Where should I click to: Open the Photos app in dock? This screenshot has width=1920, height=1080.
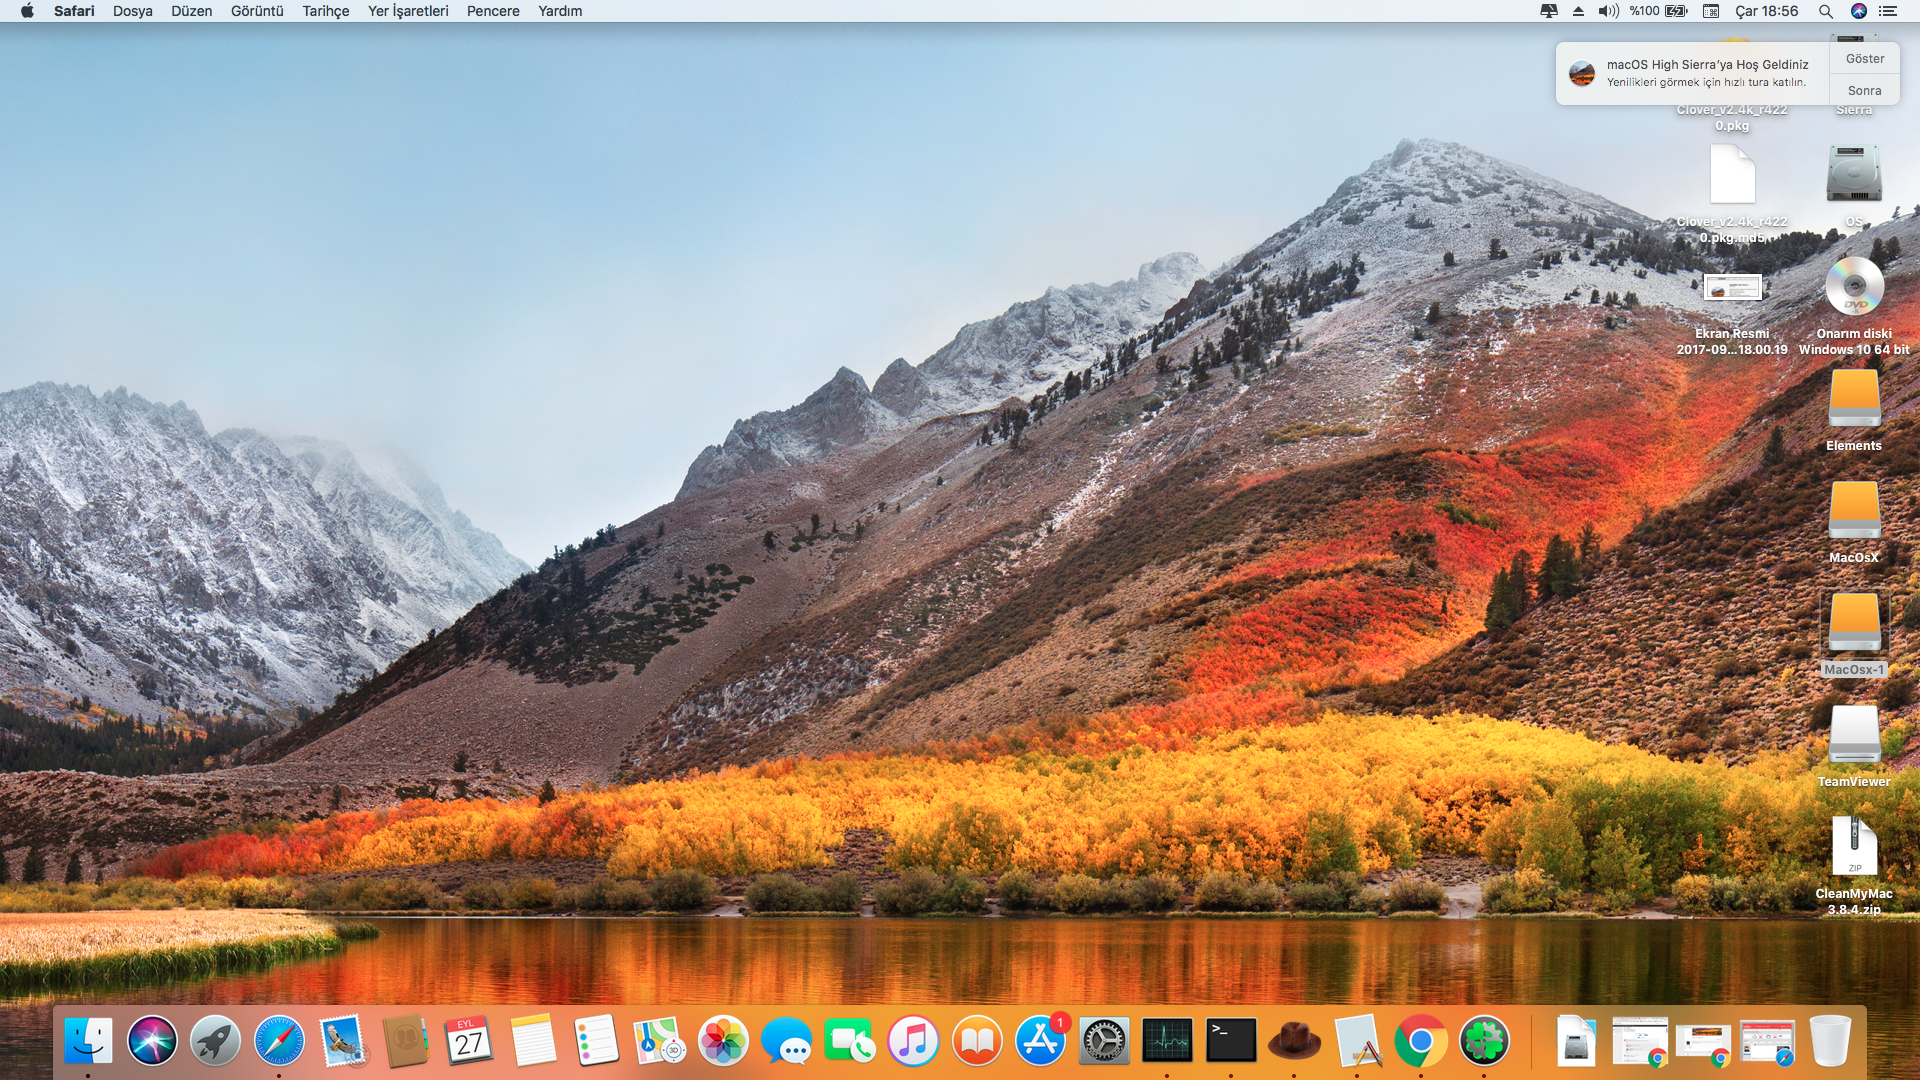pyautogui.click(x=723, y=1041)
